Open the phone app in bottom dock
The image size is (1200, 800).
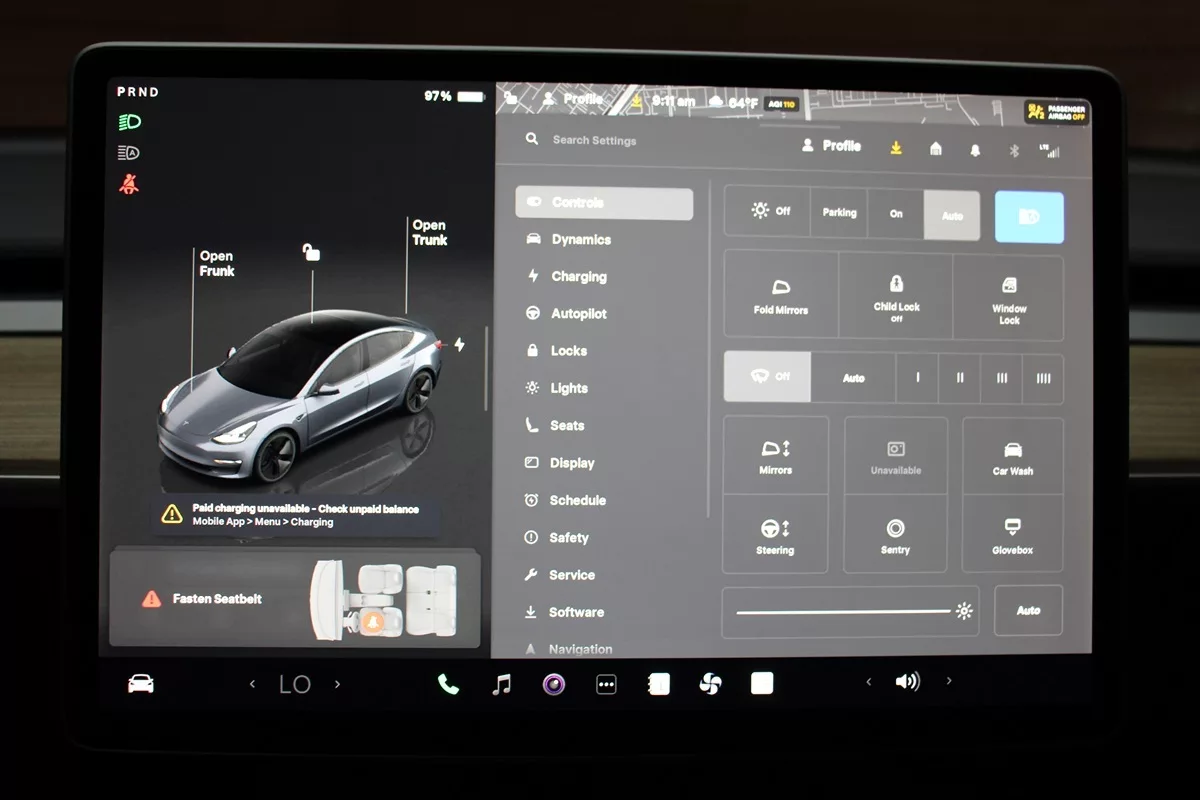(448, 684)
